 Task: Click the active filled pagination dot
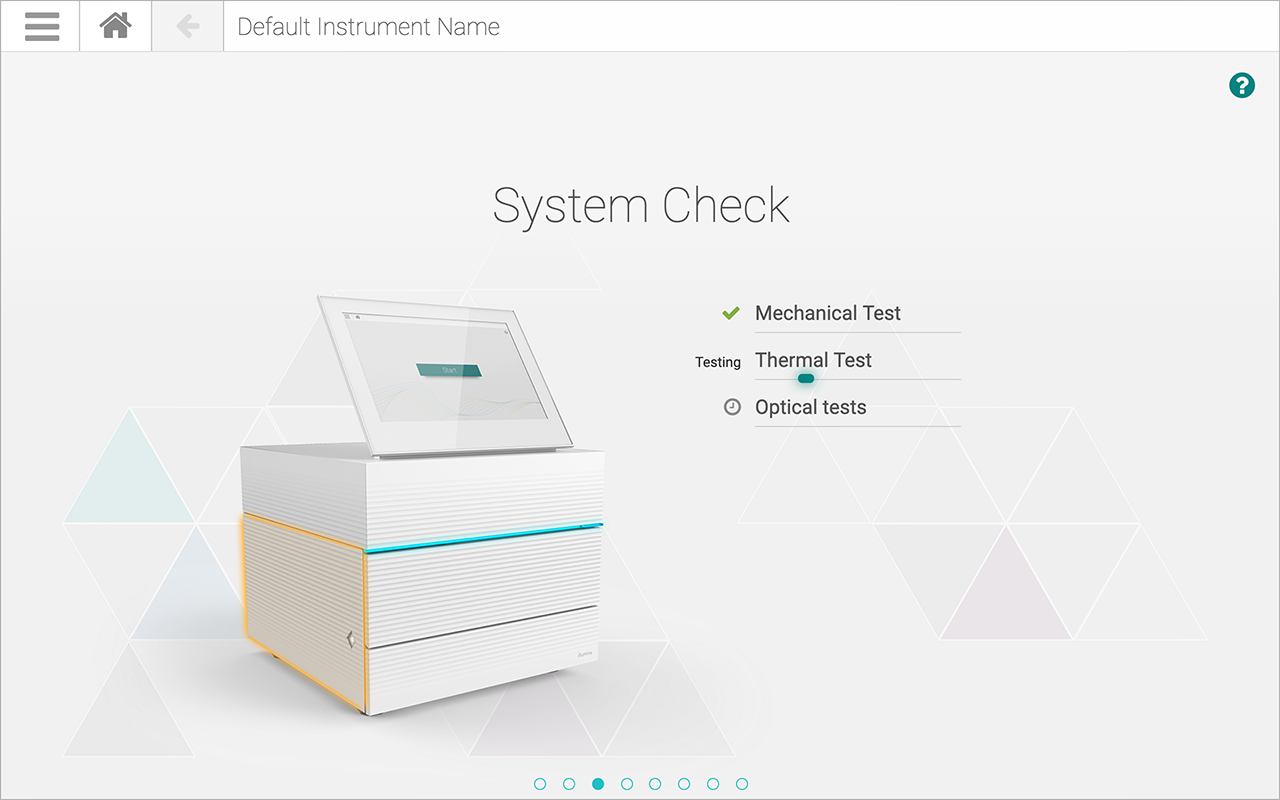click(598, 784)
